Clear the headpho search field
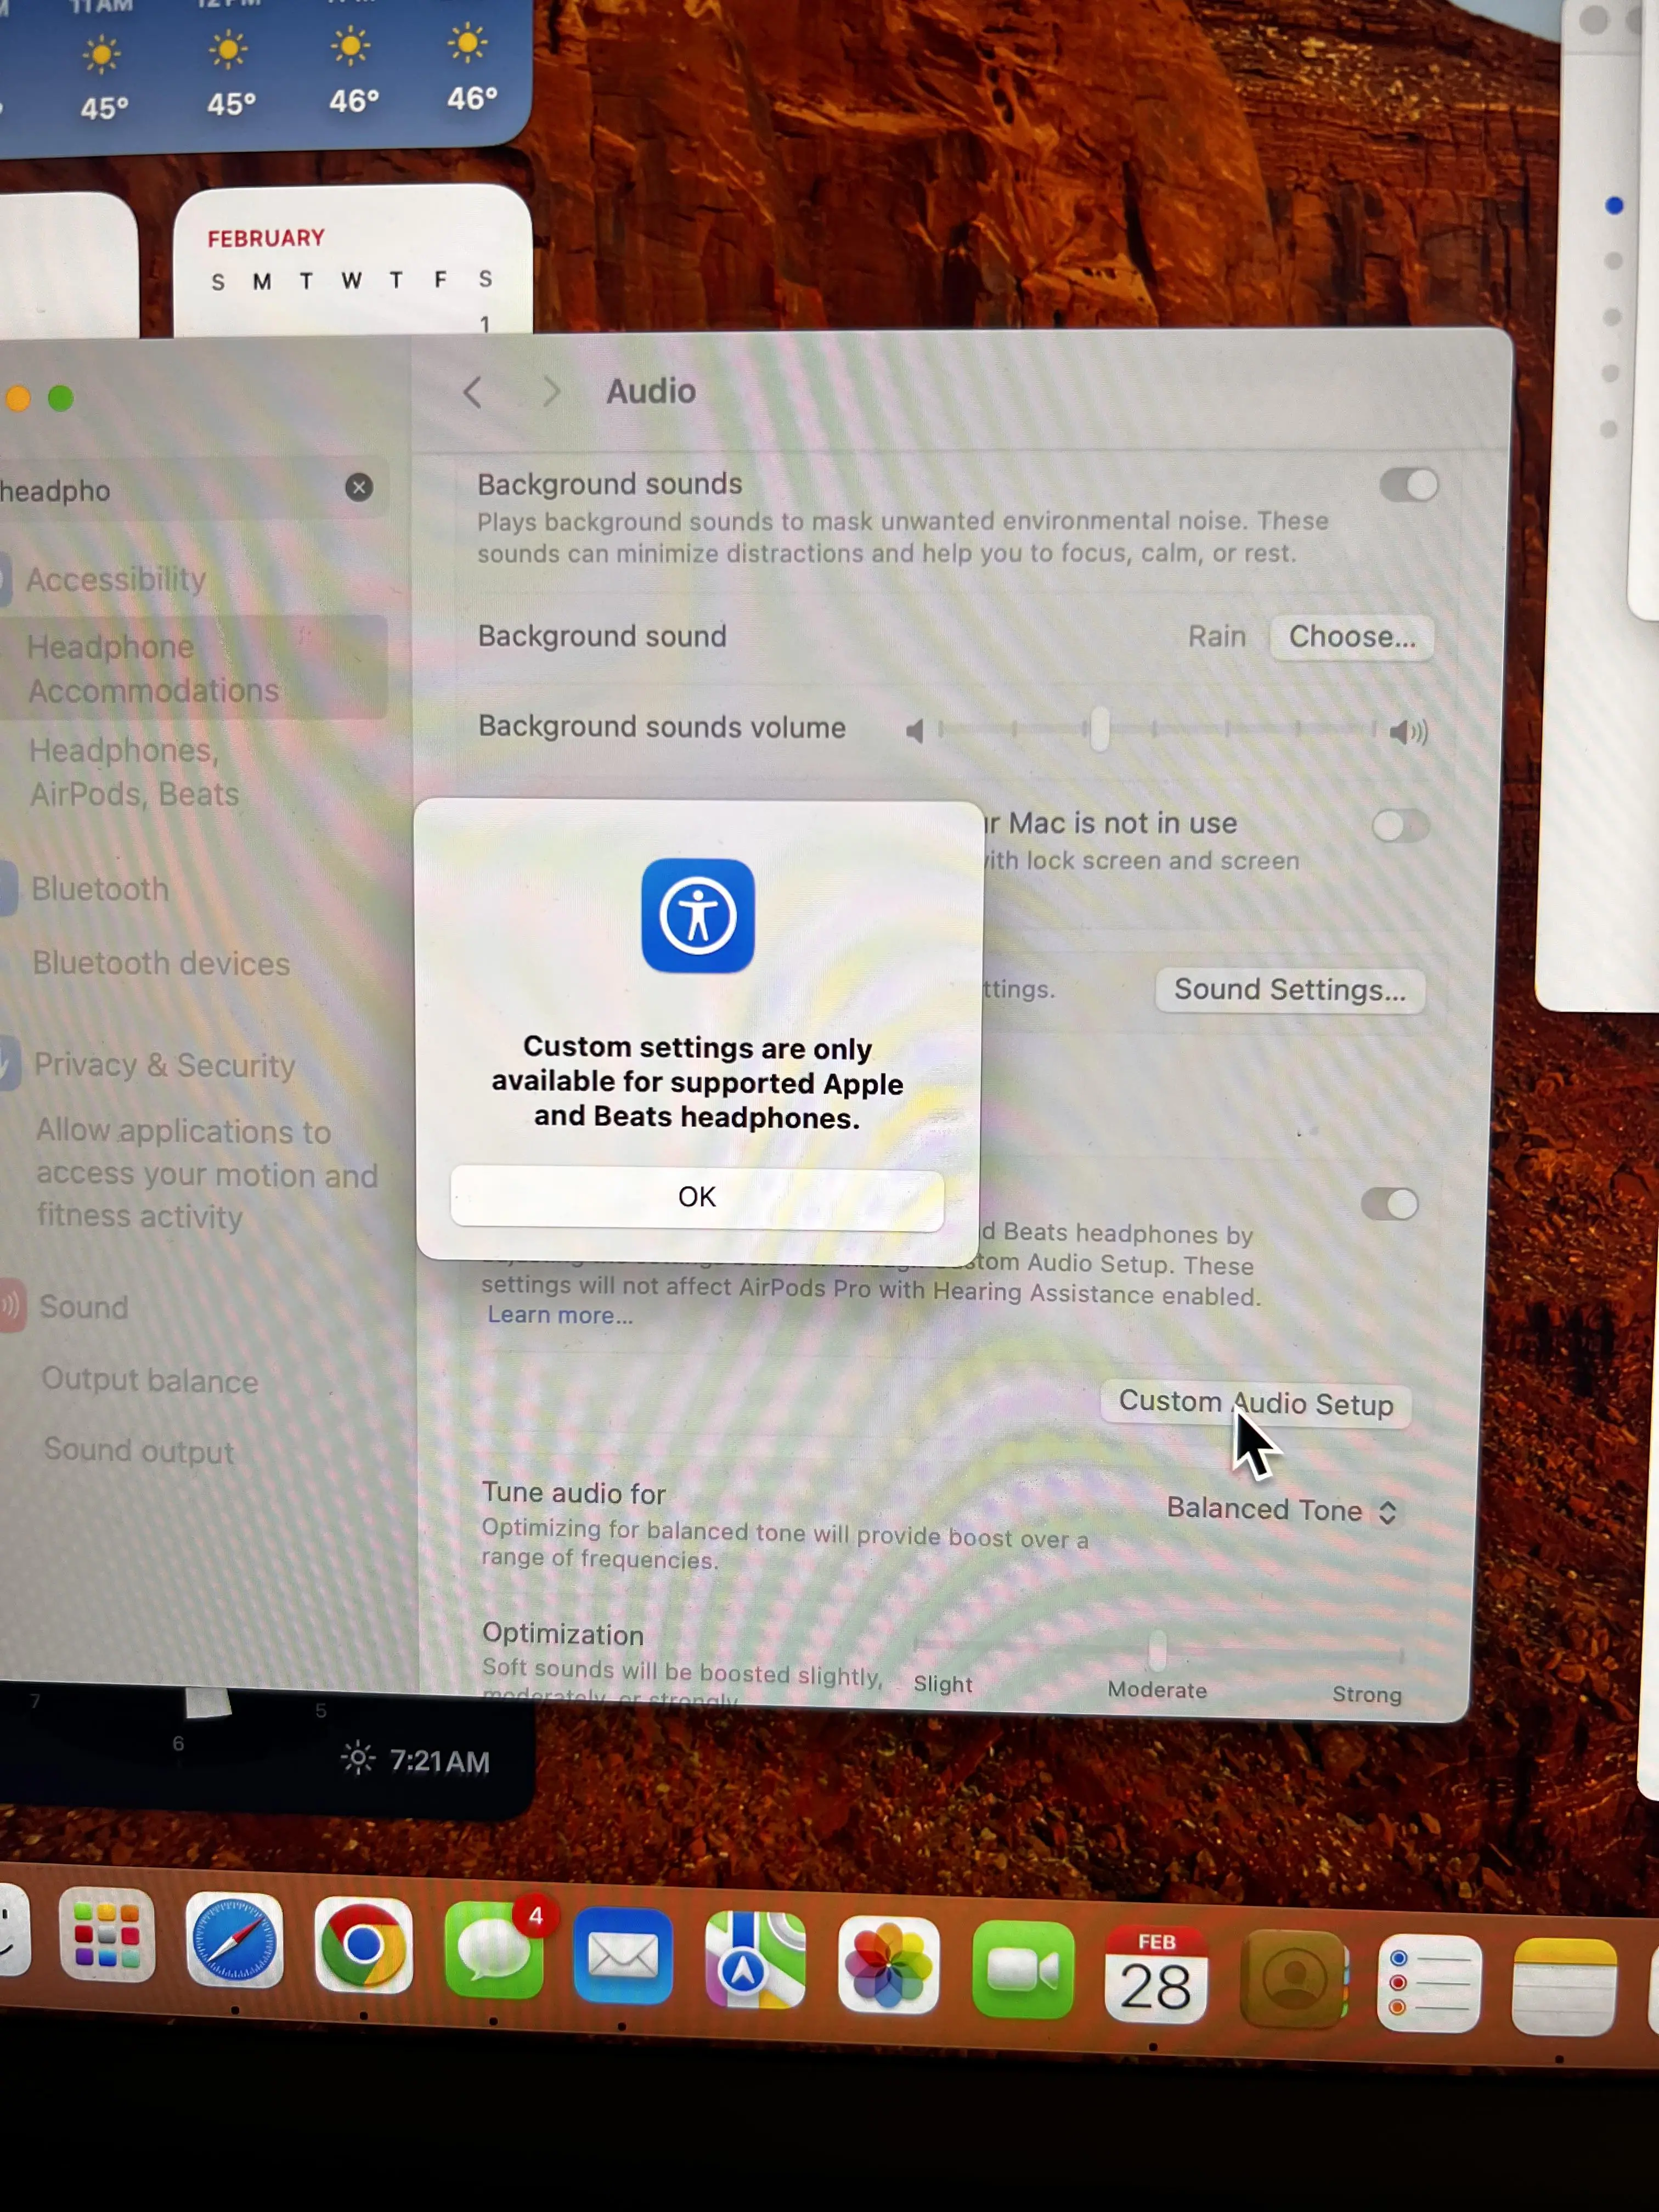The height and width of the screenshot is (2212, 1659). point(359,487)
